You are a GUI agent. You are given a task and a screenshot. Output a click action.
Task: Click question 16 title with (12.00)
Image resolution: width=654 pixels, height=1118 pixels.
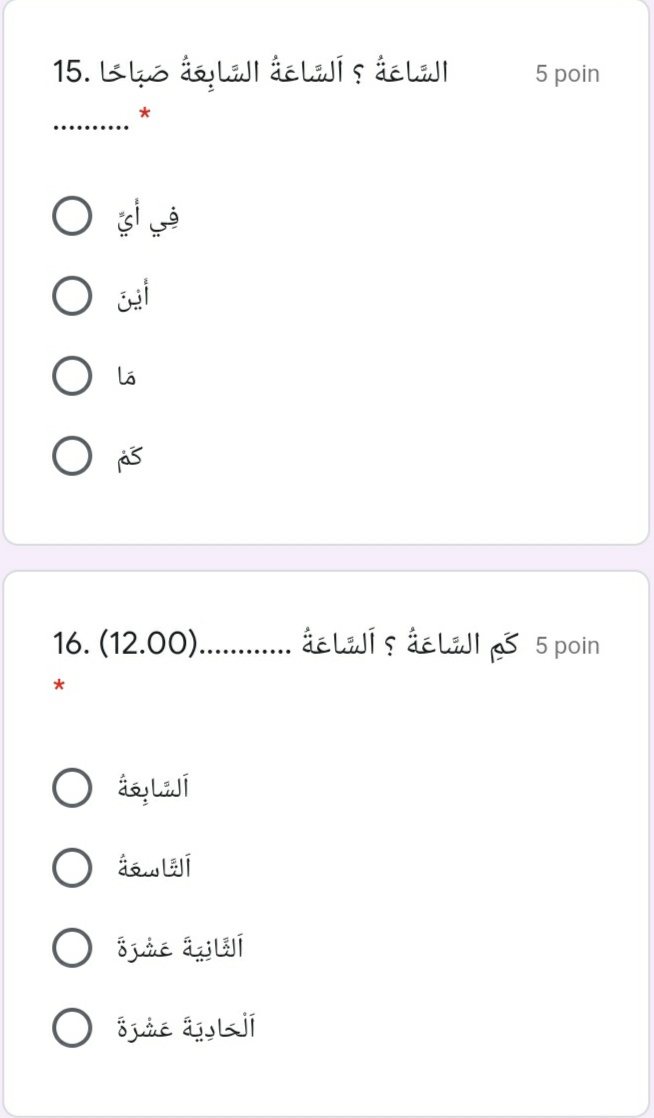(x=290, y=644)
